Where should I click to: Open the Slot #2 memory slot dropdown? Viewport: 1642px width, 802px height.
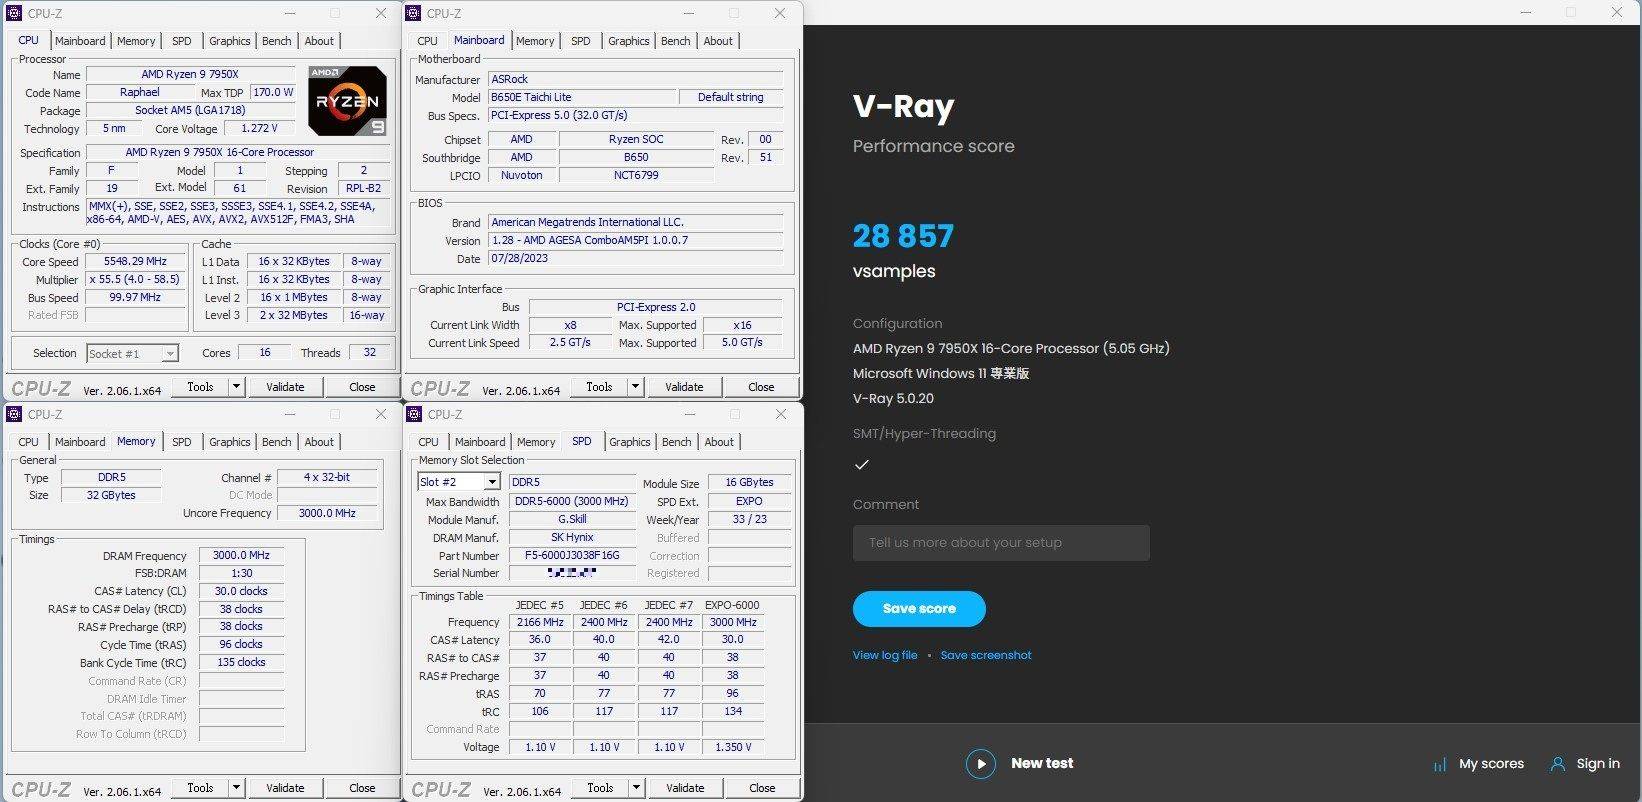(x=491, y=482)
